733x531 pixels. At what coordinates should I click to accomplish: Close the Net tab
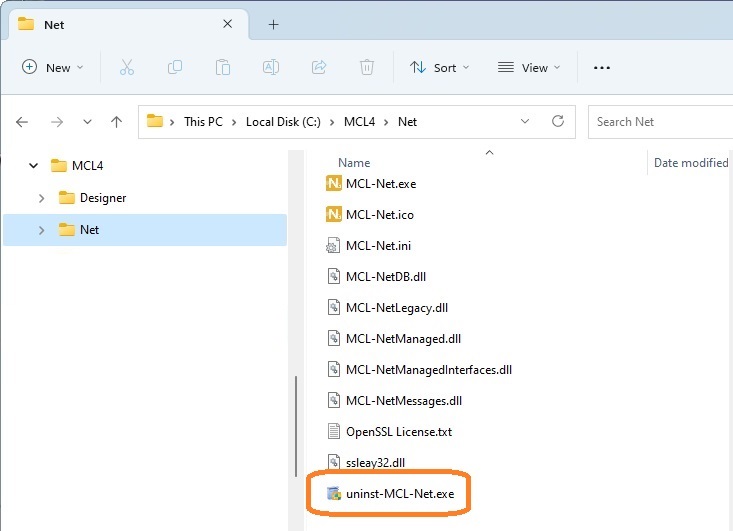pos(228,24)
